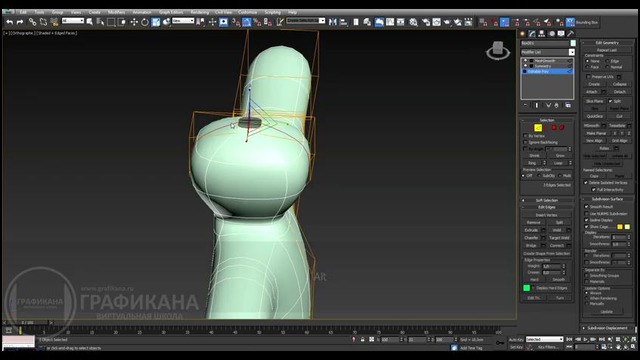Screen dimensions: 640x360
Task: Click the Grow selection button
Action: (560, 156)
